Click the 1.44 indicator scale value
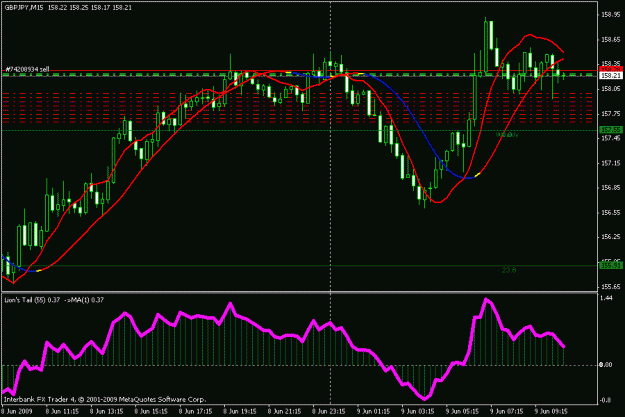Viewport: 625px width, 417px height. [x=606, y=298]
